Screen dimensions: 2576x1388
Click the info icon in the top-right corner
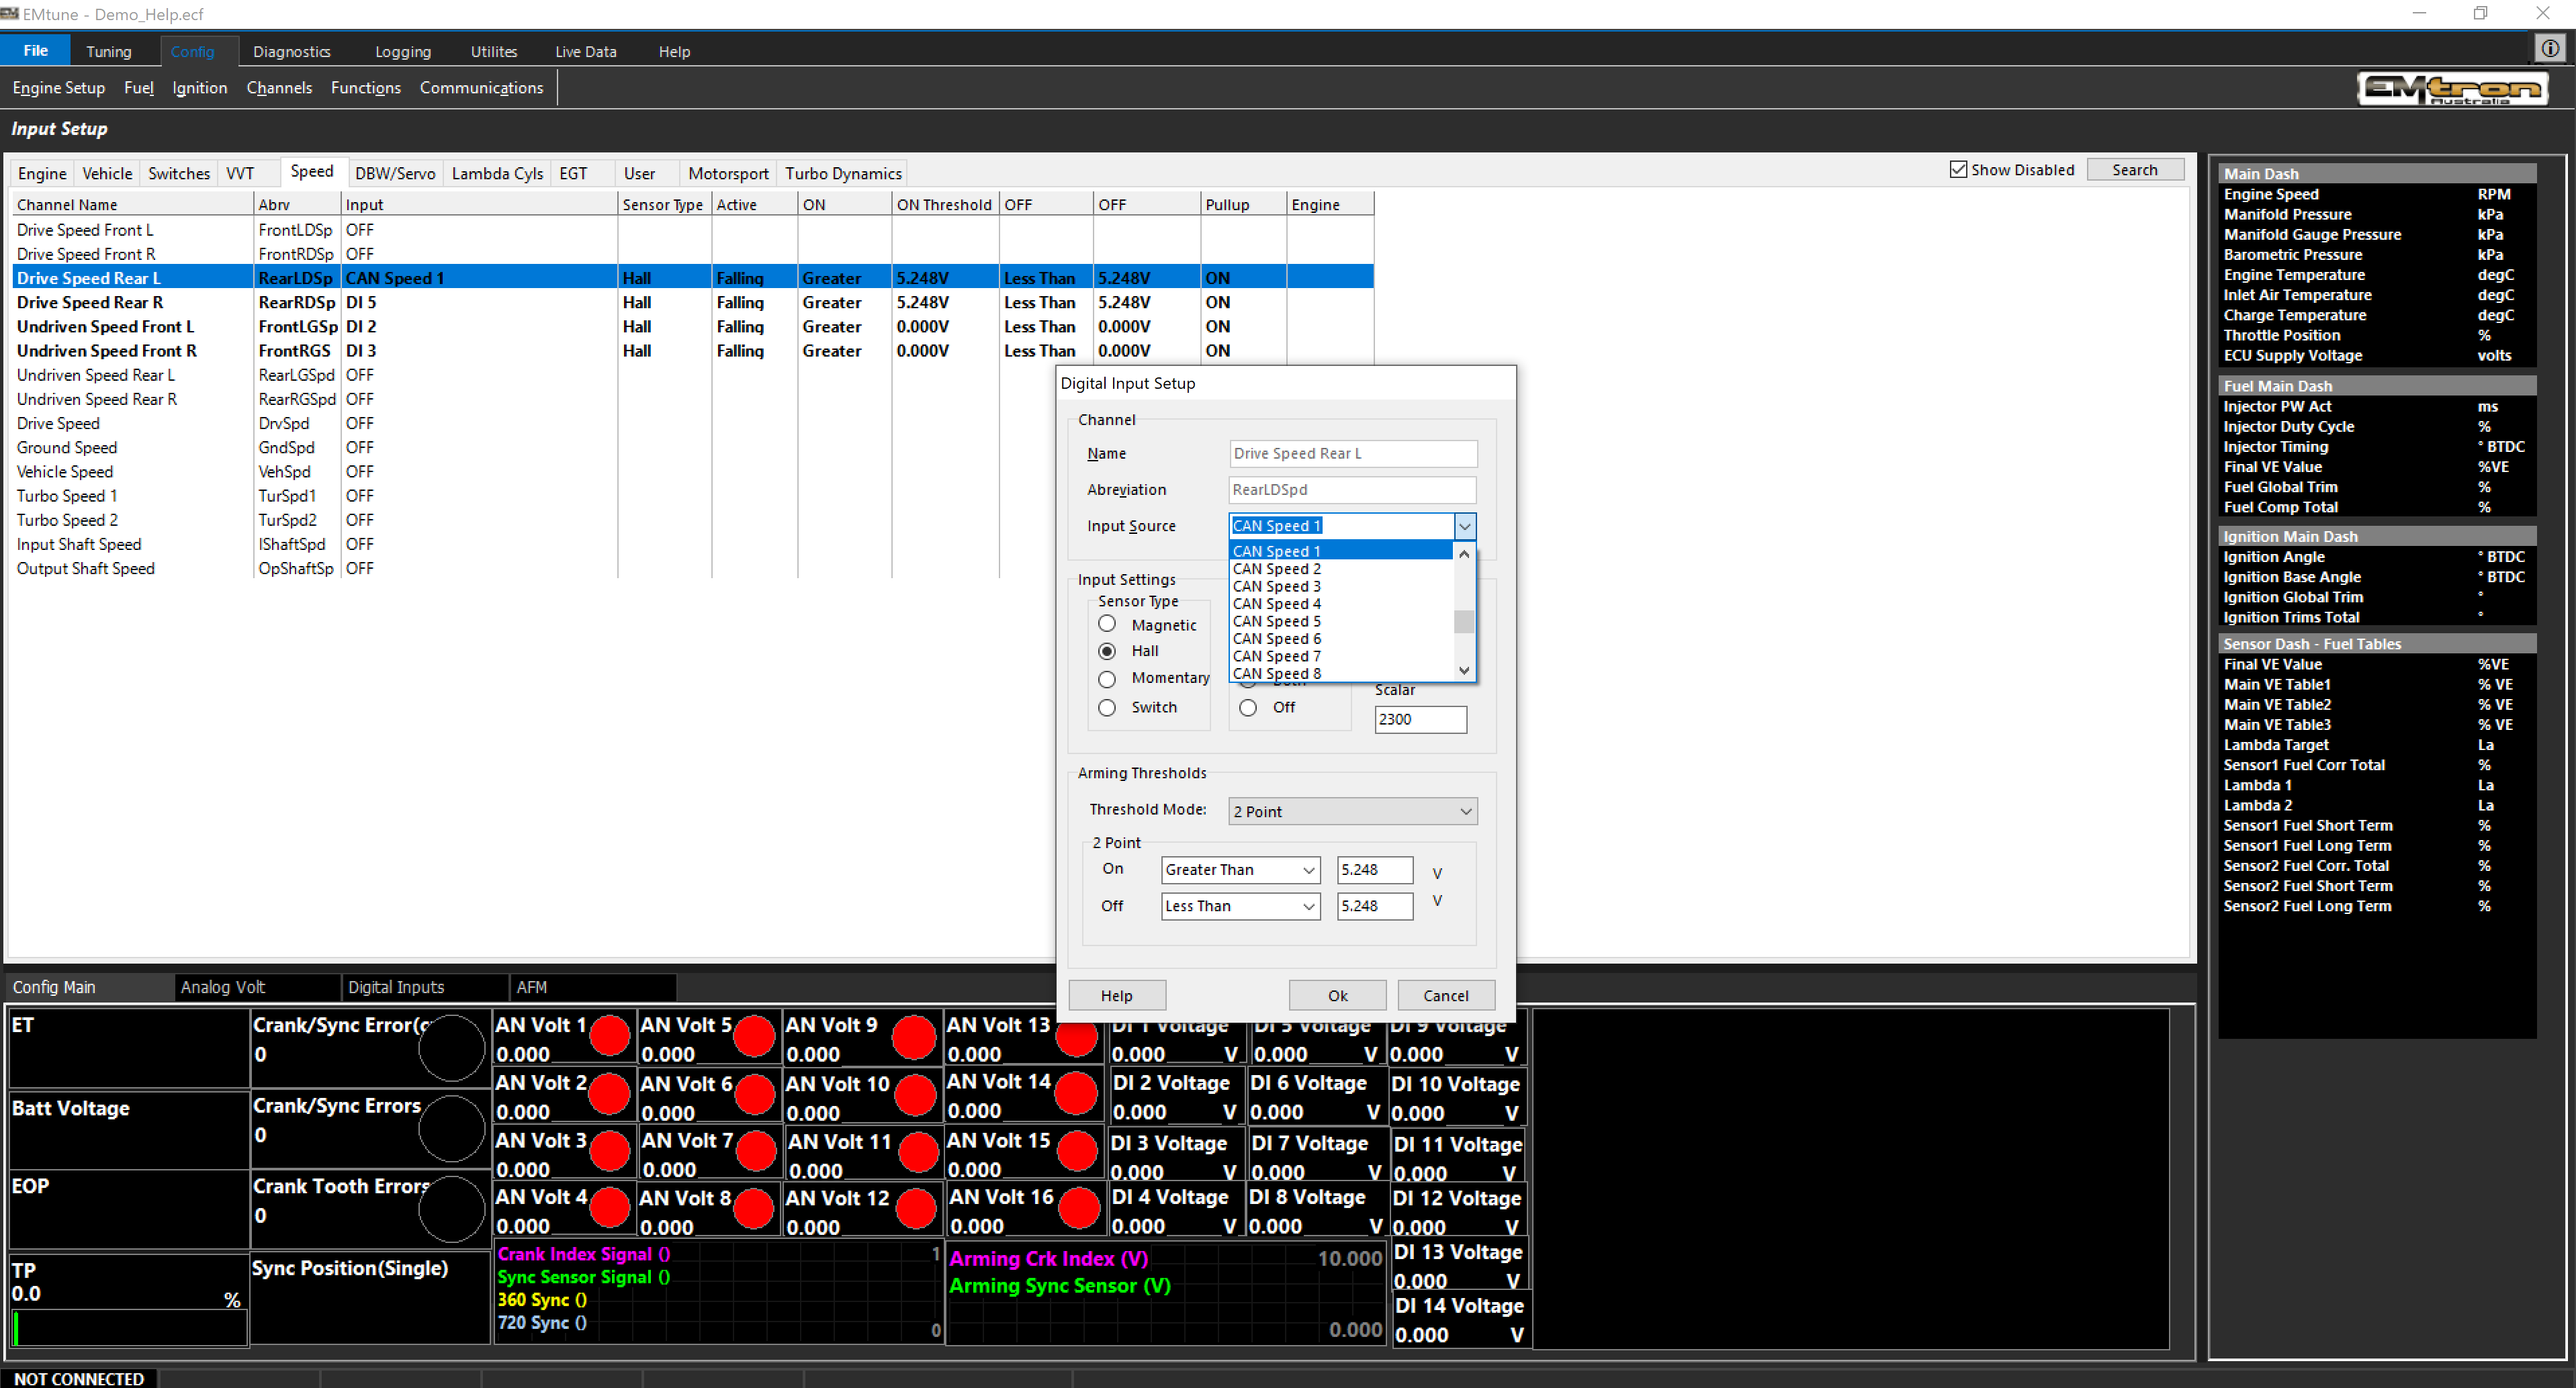[x=2550, y=49]
